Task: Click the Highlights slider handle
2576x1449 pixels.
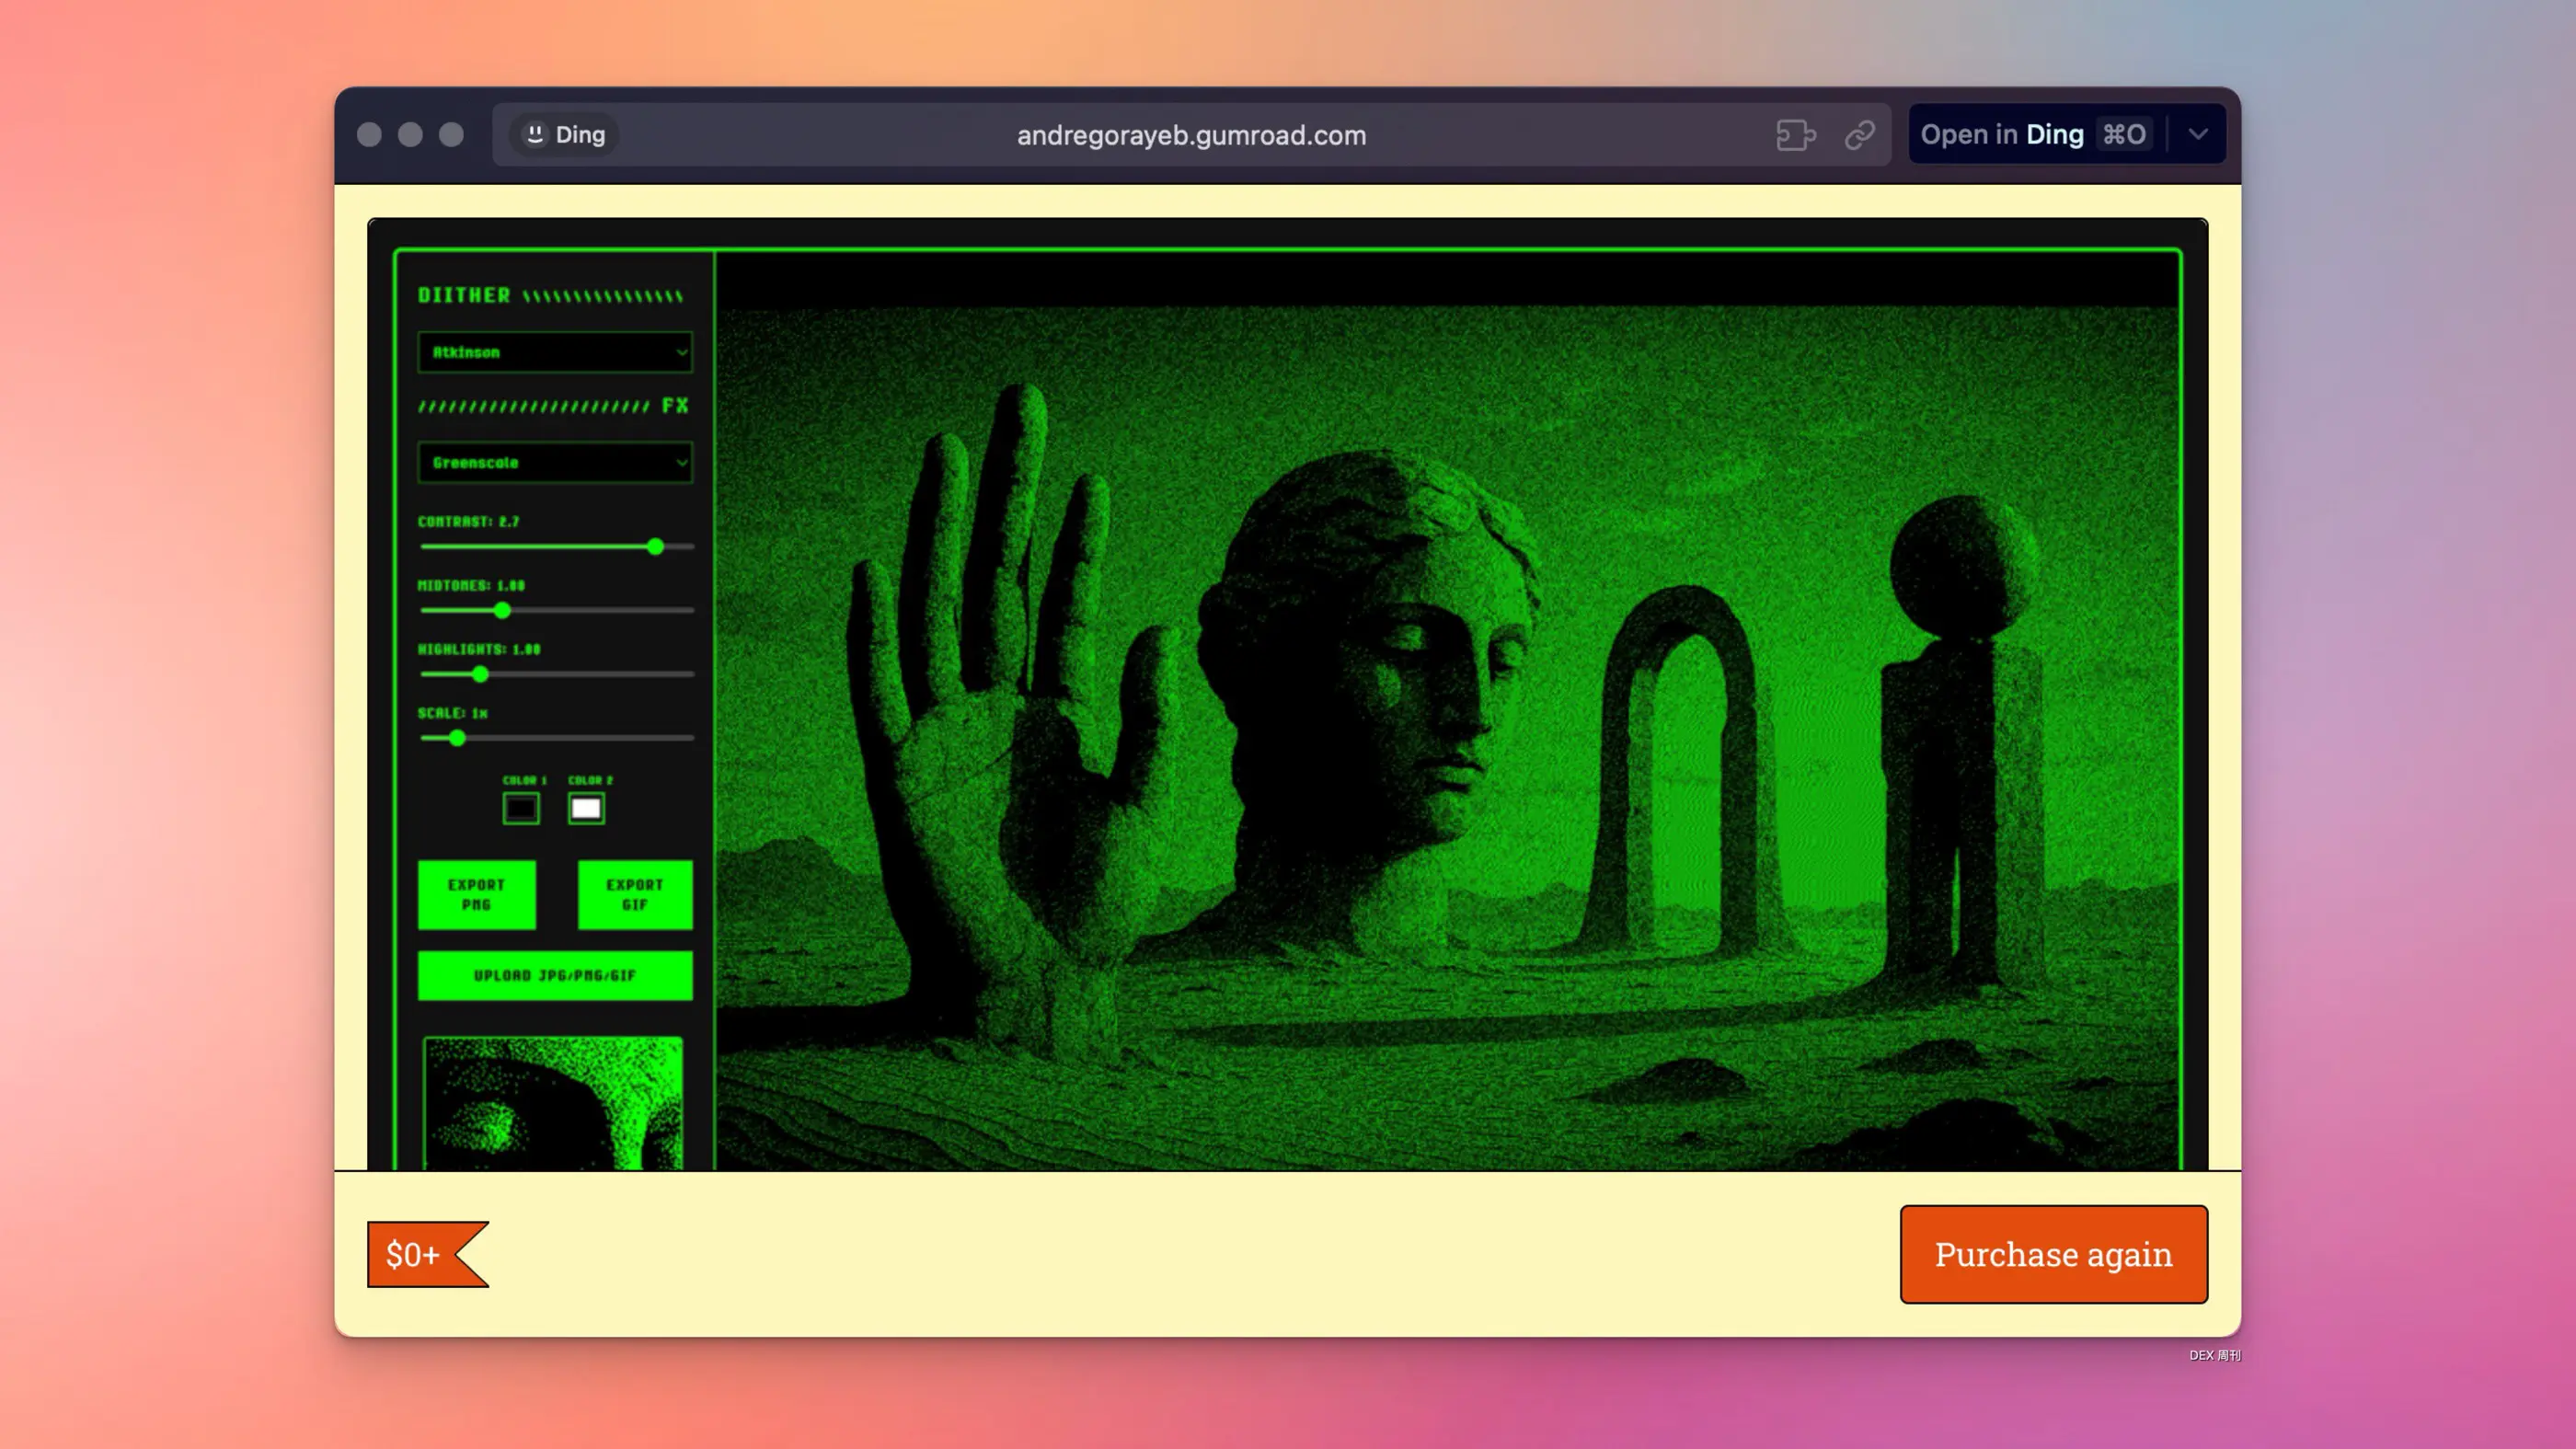Action: 480,675
